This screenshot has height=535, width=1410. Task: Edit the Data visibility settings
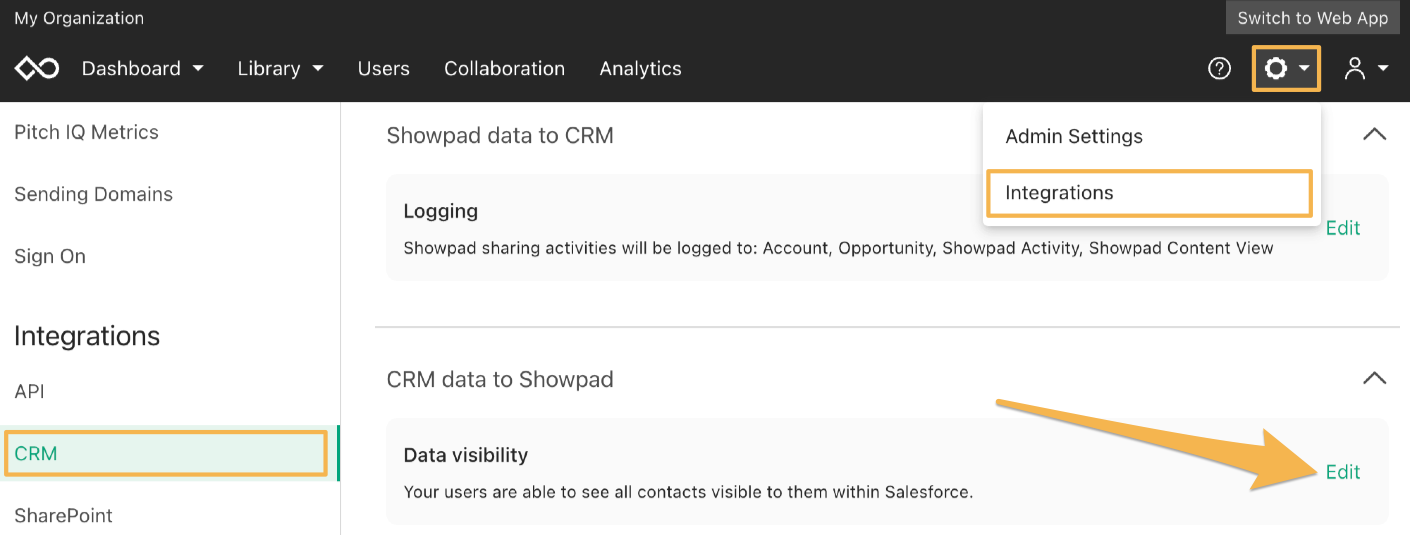tap(1342, 472)
